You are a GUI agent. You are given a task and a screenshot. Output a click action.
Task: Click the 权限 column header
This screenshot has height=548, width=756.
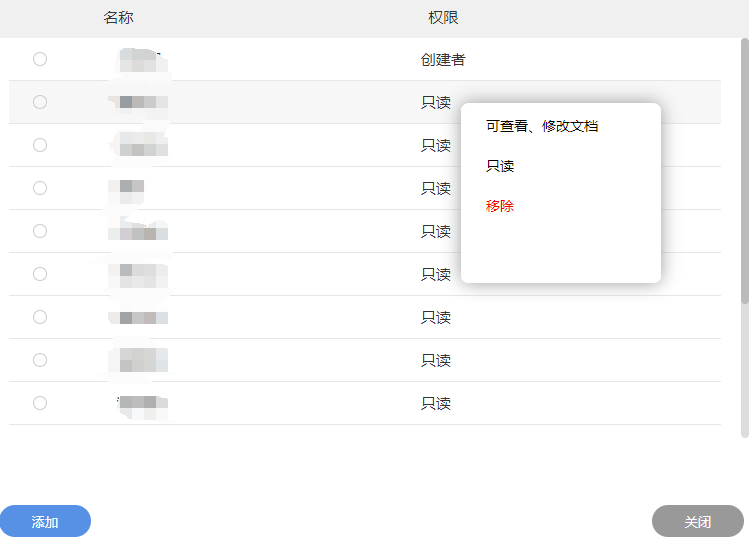443,18
